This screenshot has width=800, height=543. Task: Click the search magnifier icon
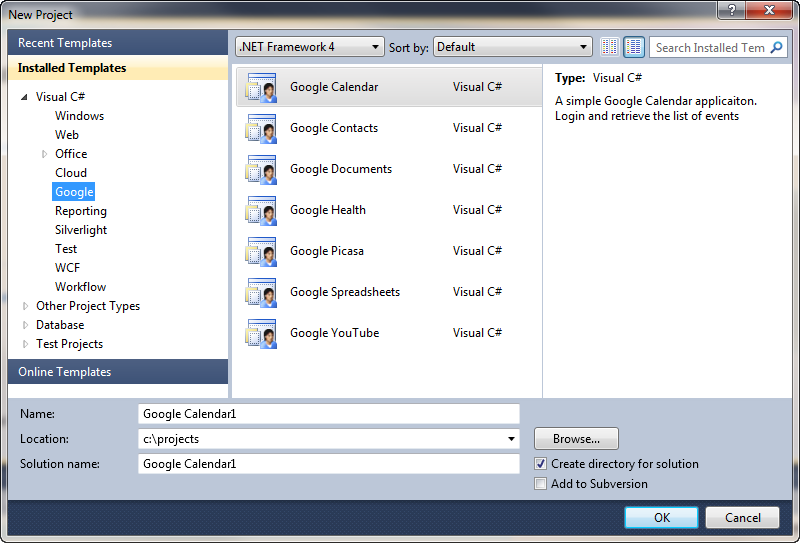(x=777, y=47)
